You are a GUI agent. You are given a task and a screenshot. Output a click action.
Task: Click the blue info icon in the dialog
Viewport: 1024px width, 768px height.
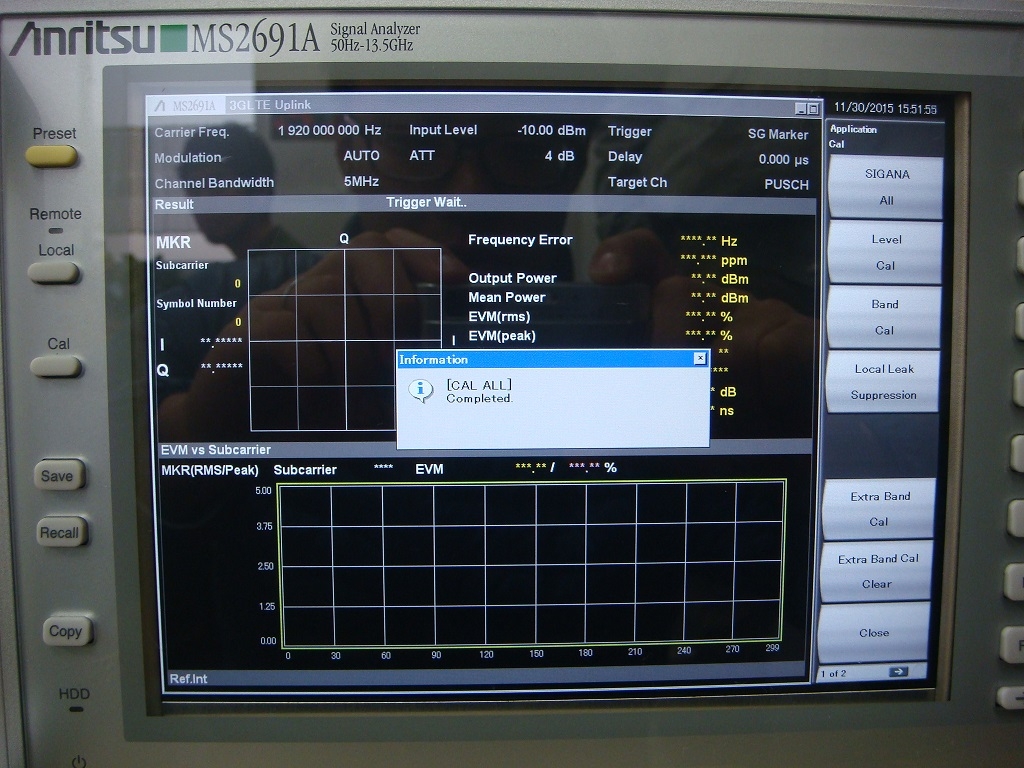(421, 390)
